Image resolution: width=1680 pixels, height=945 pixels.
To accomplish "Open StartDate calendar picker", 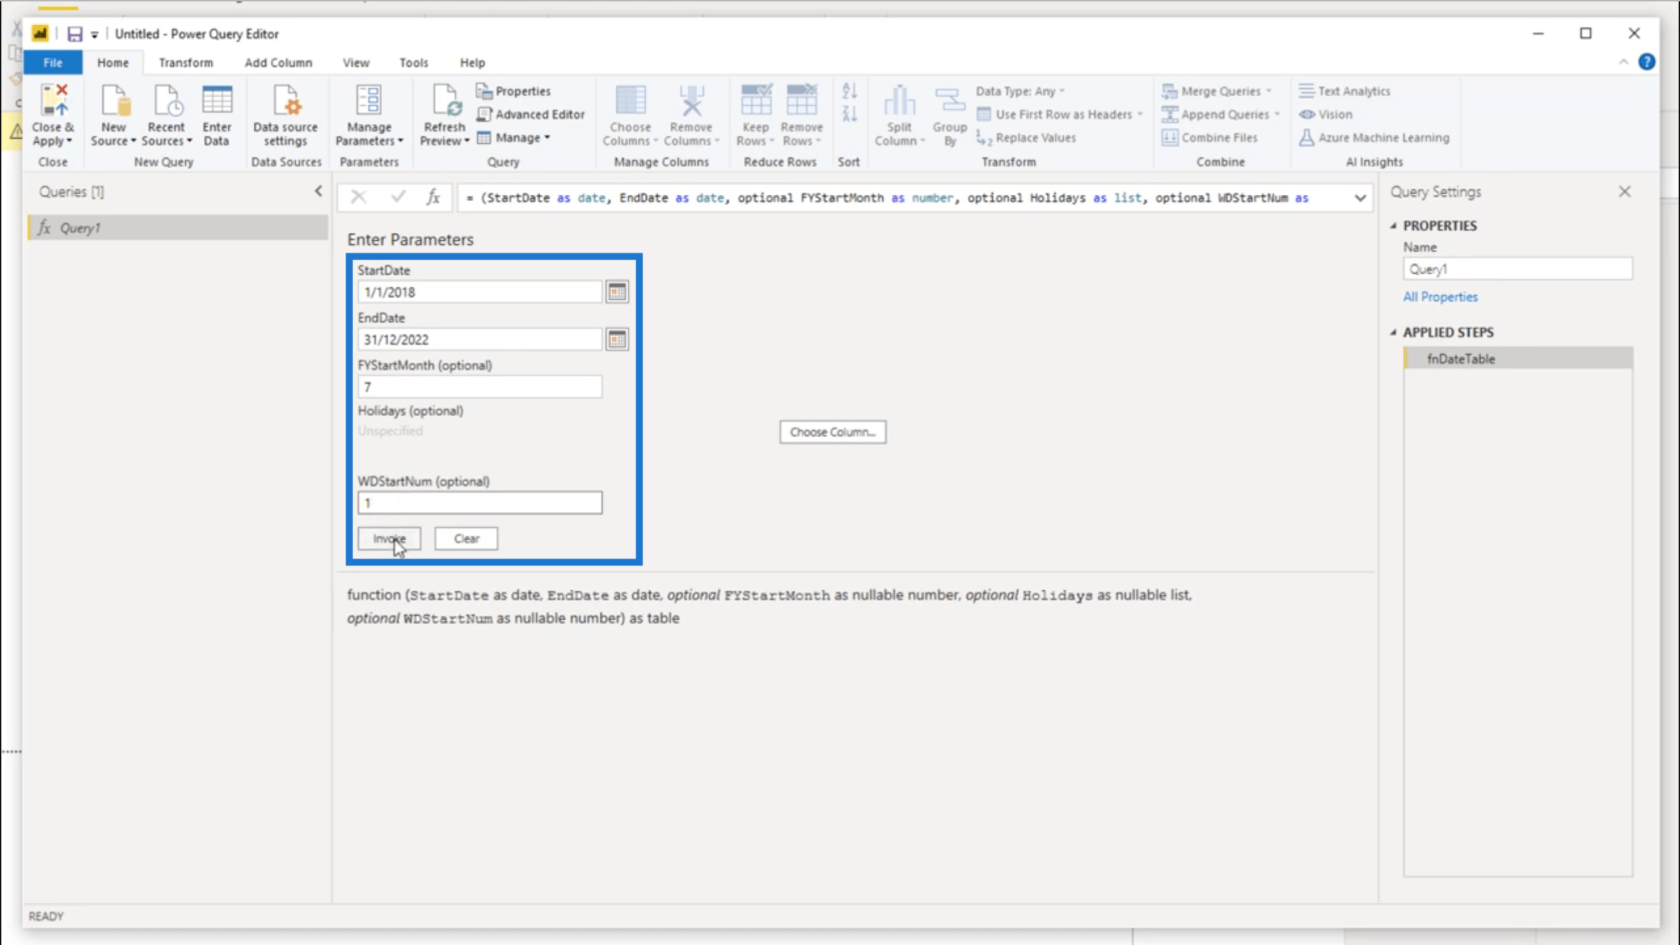I will click(617, 292).
